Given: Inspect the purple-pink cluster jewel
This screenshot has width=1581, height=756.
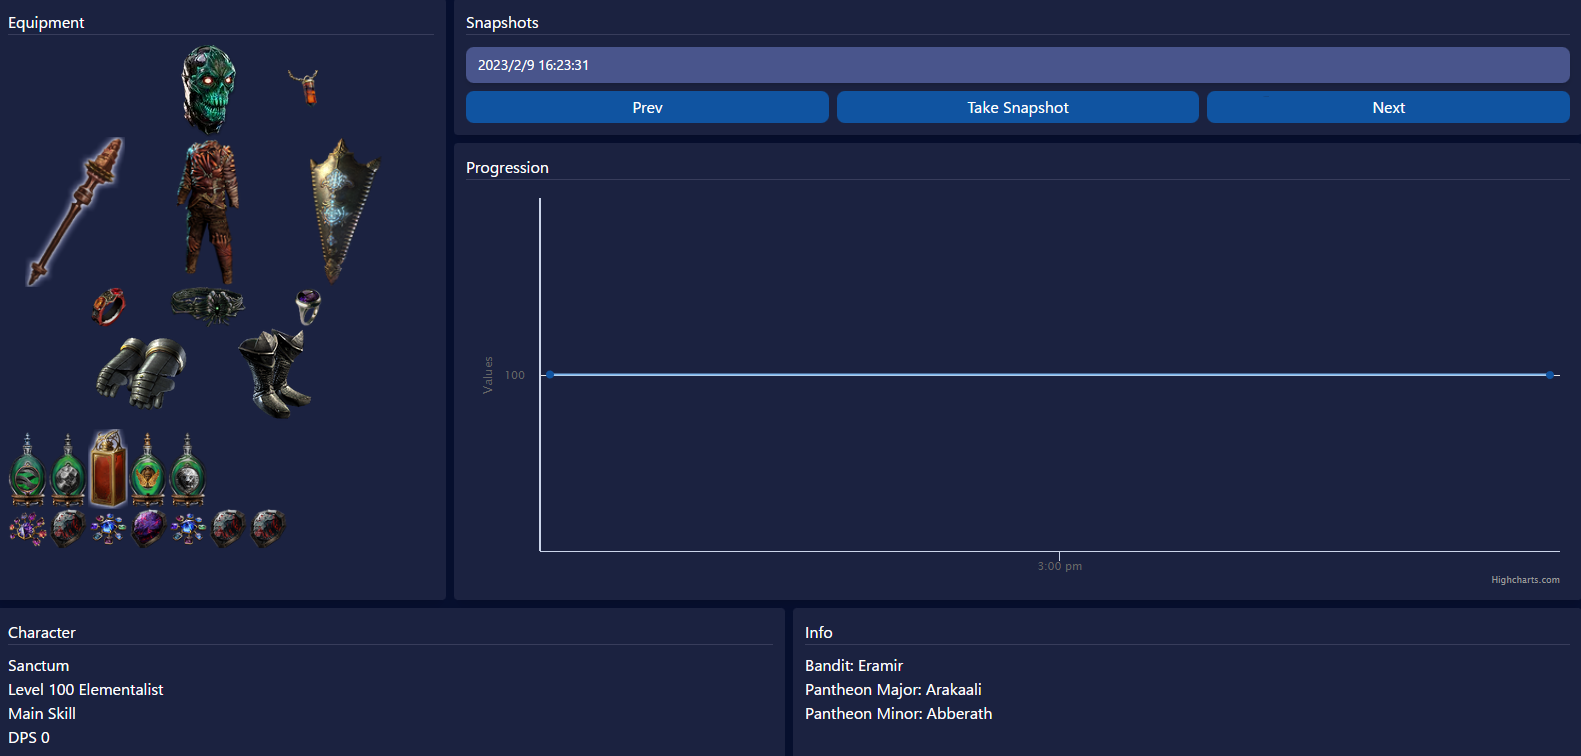Looking at the screenshot, I should pos(28,528).
